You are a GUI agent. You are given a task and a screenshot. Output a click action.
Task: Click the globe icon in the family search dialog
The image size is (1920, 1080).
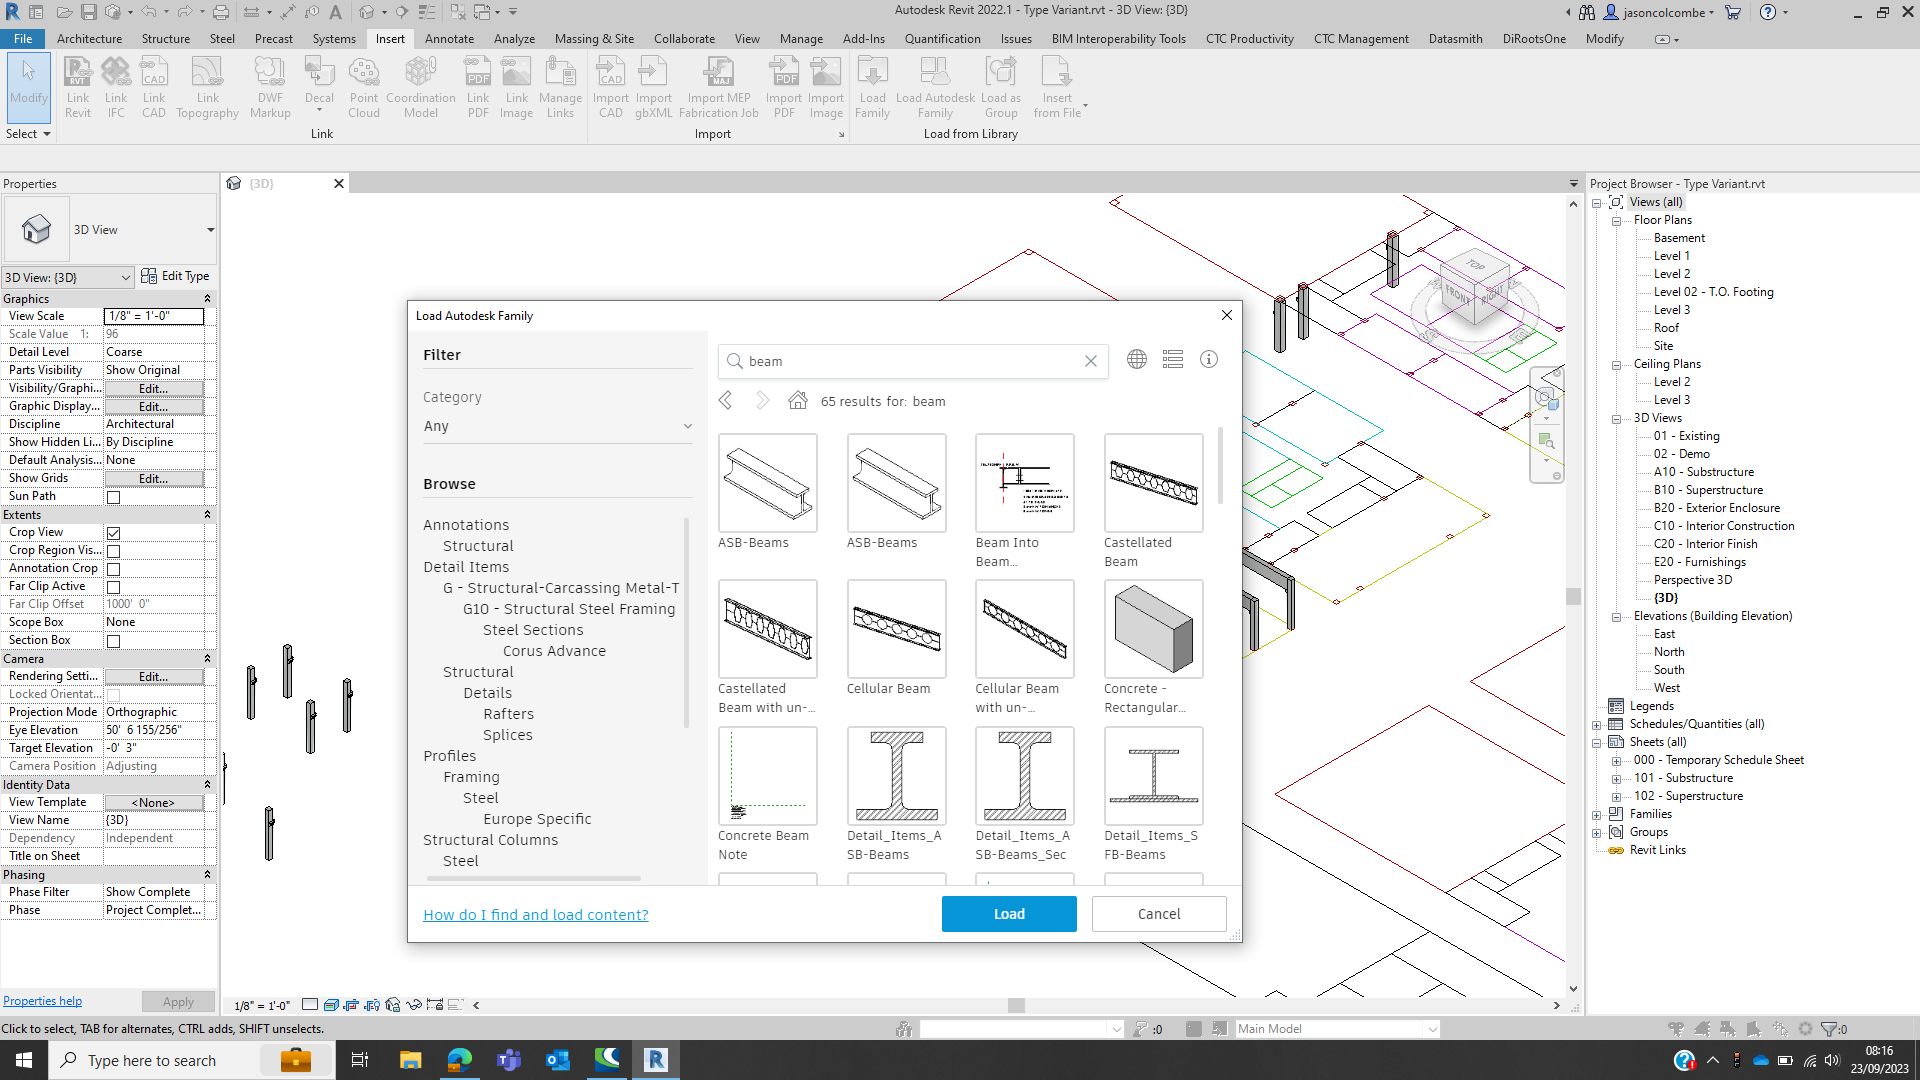tap(1136, 359)
